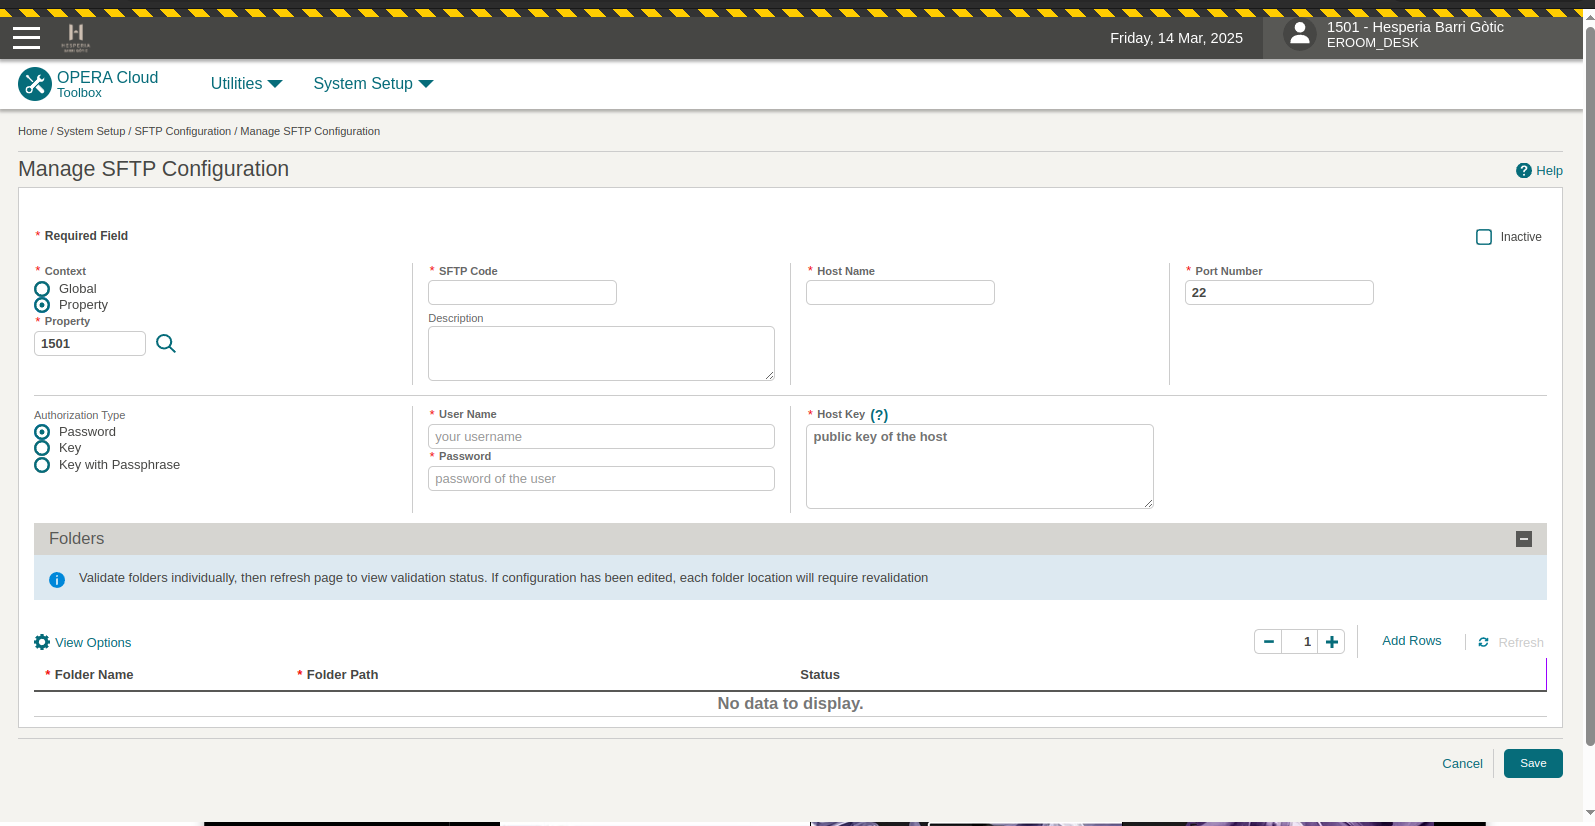Collapse the Folders section

click(1524, 539)
